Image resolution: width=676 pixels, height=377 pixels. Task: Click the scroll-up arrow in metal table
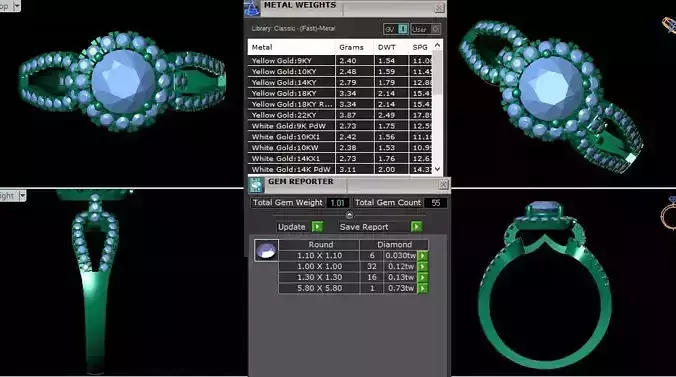coord(438,45)
